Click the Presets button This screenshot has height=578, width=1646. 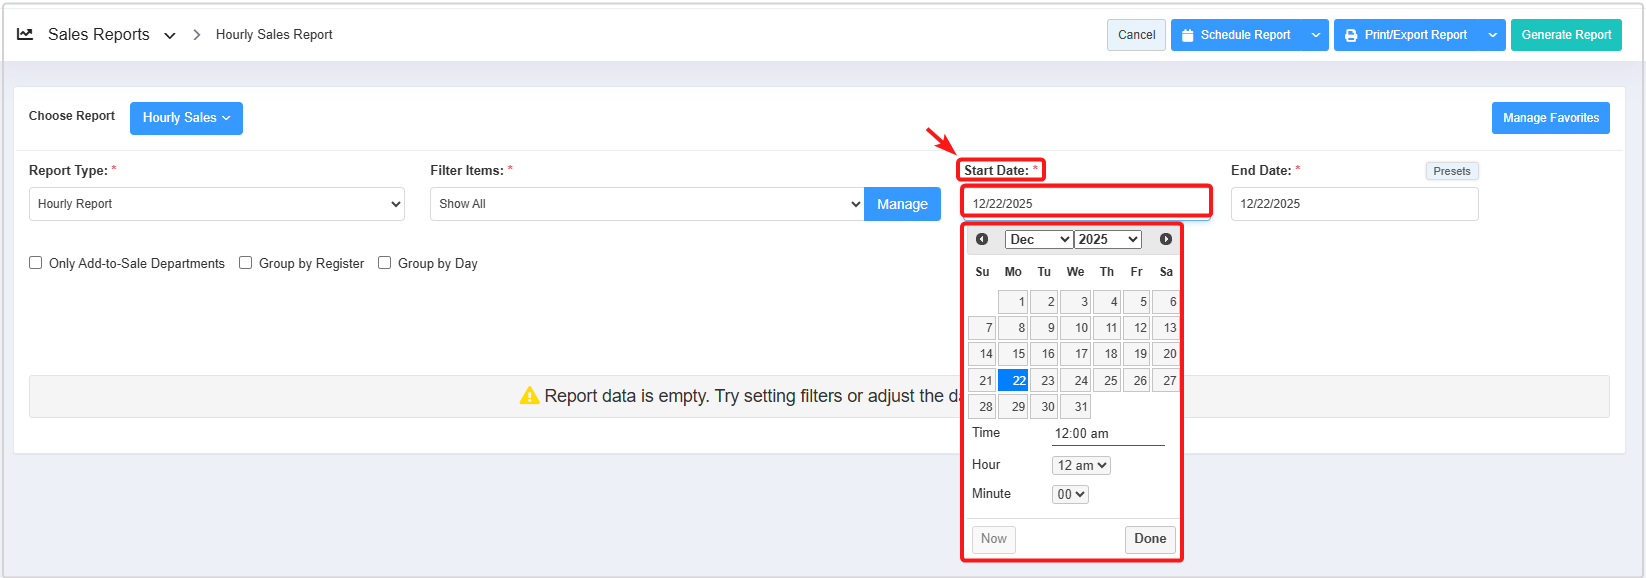1451,171
